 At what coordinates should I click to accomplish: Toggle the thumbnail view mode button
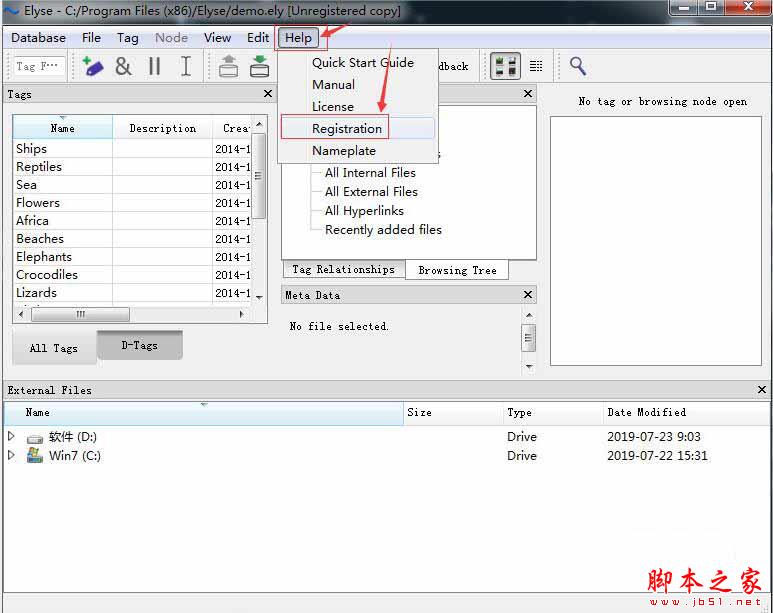tap(505, 66)
